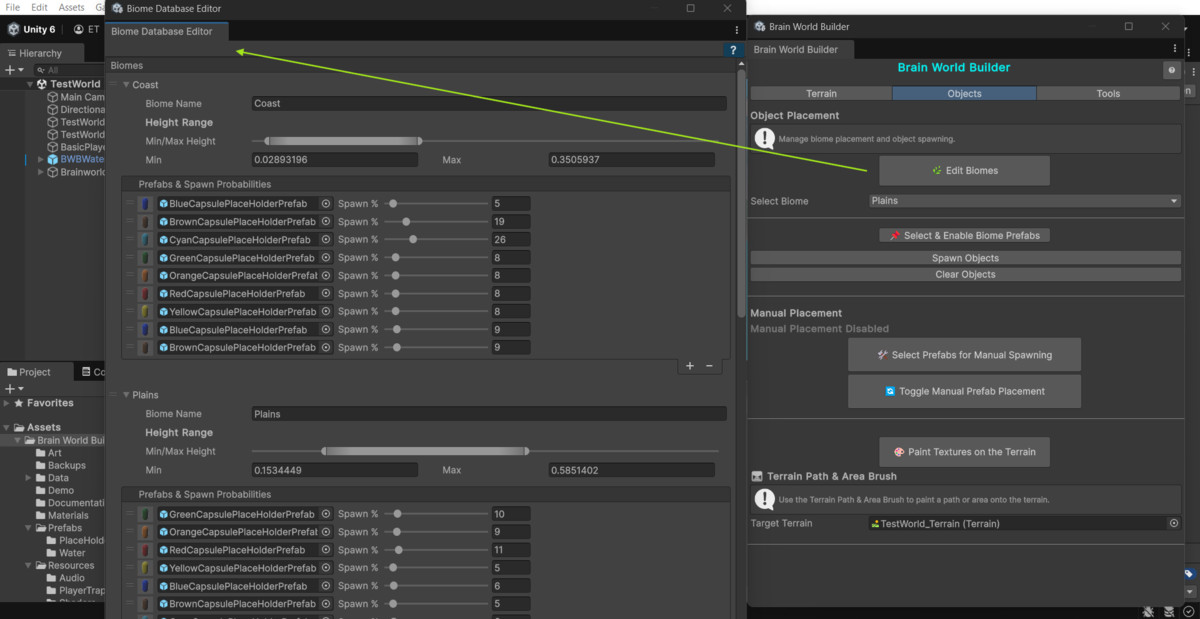Collapse TestWorld scene in Hierarchy
This screenshot has height=619, width=1200.
tap(30, 84)
